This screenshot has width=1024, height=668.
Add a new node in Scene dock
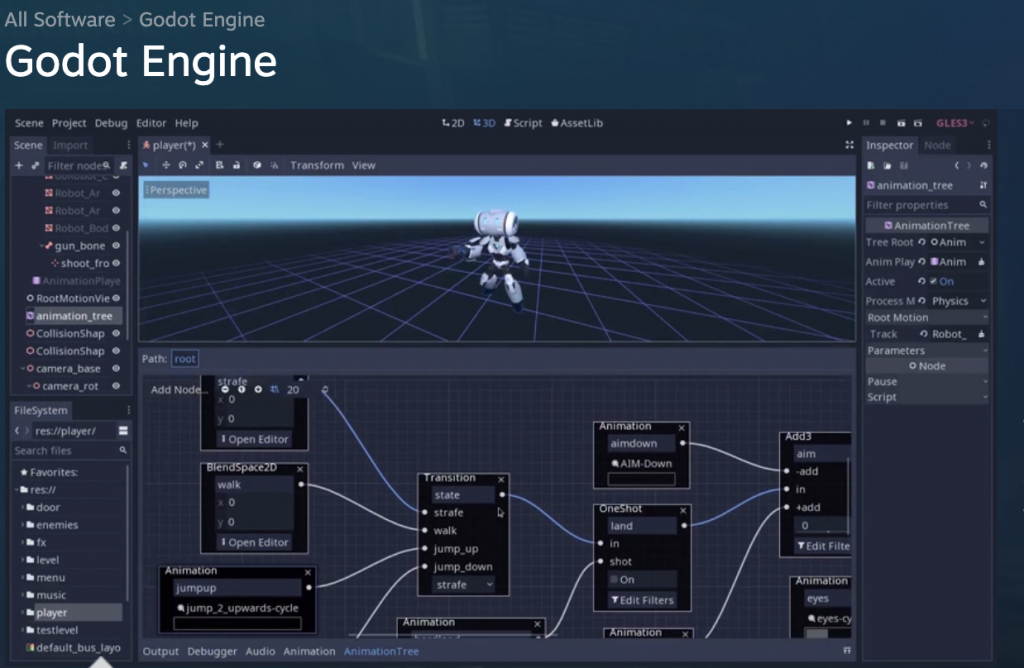(x=18, y=165)
